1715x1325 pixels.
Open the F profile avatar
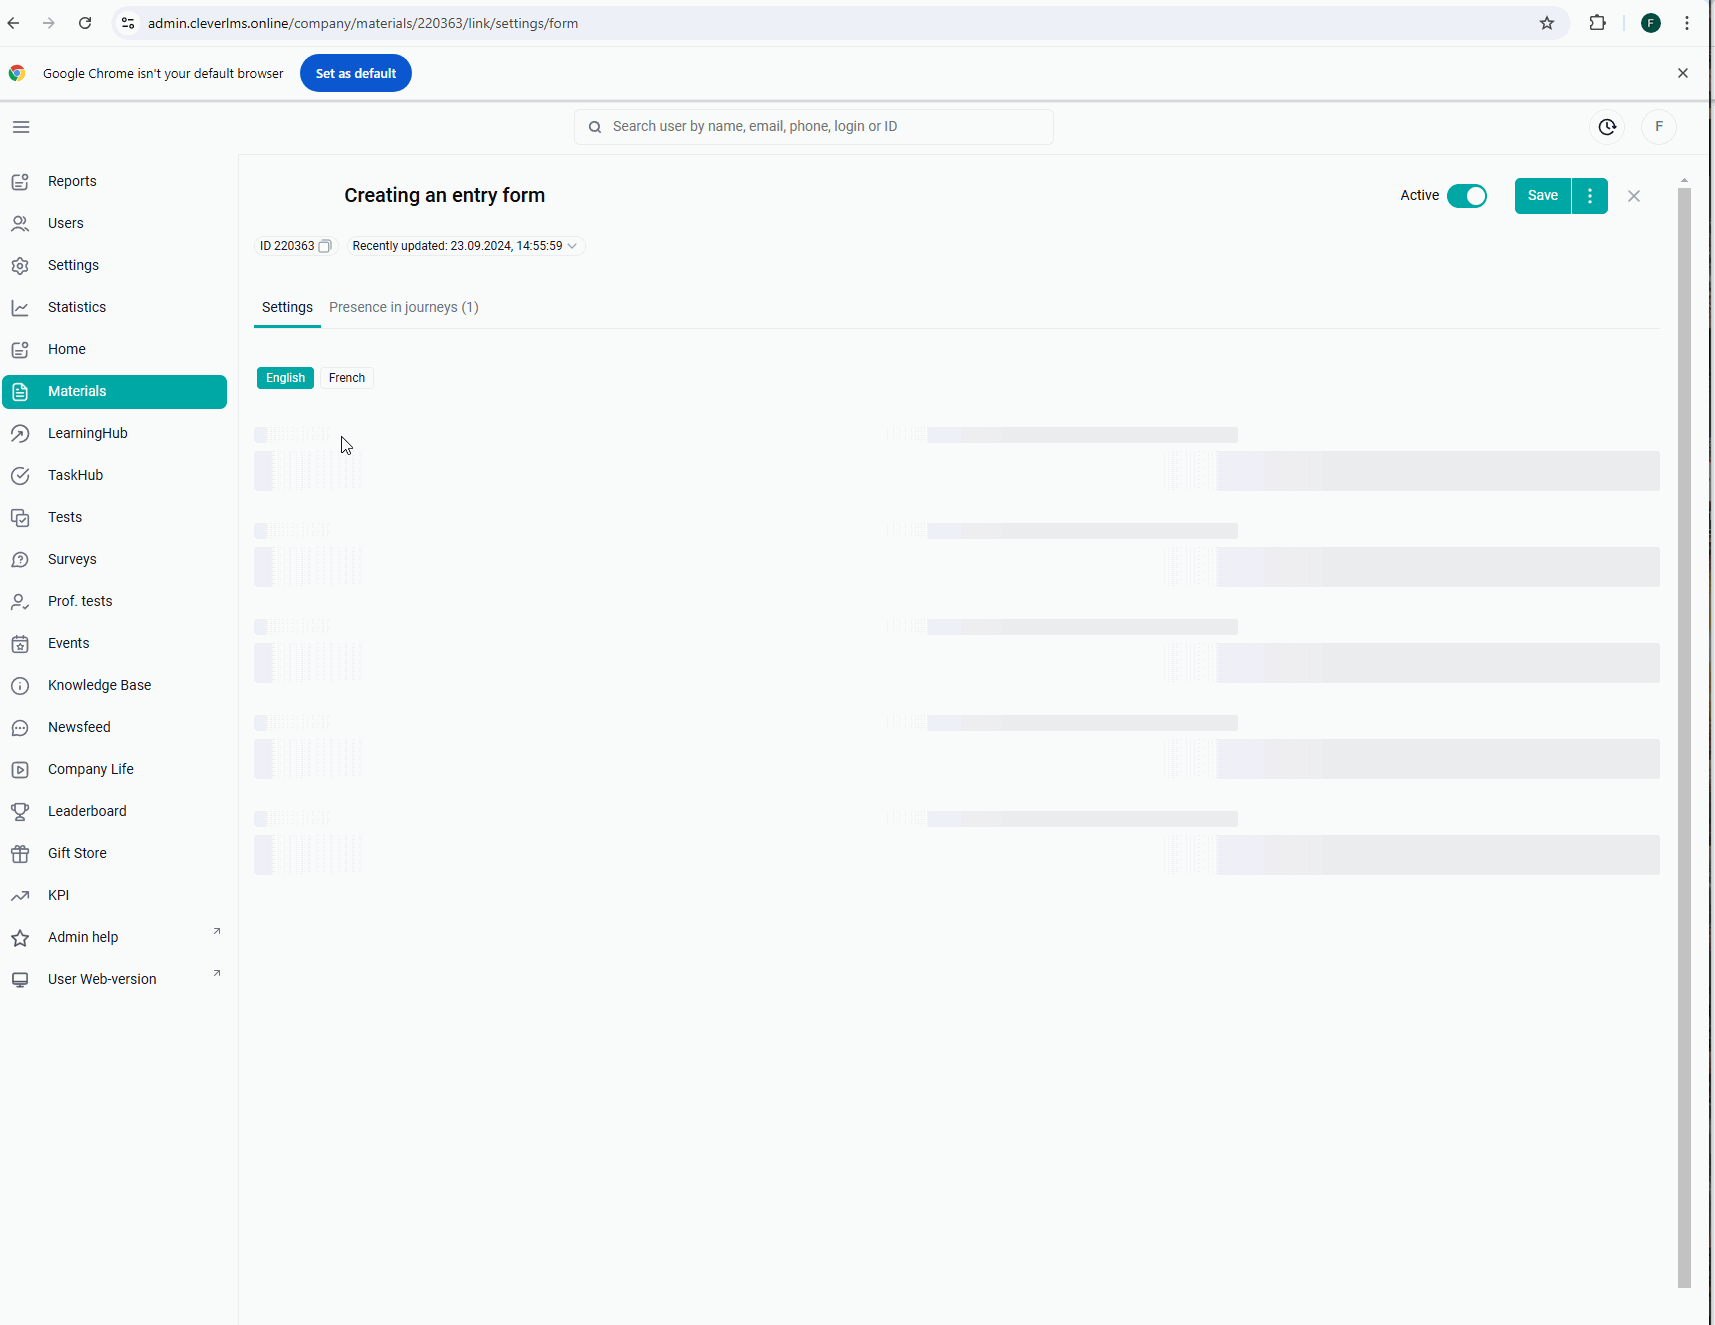1659,127
